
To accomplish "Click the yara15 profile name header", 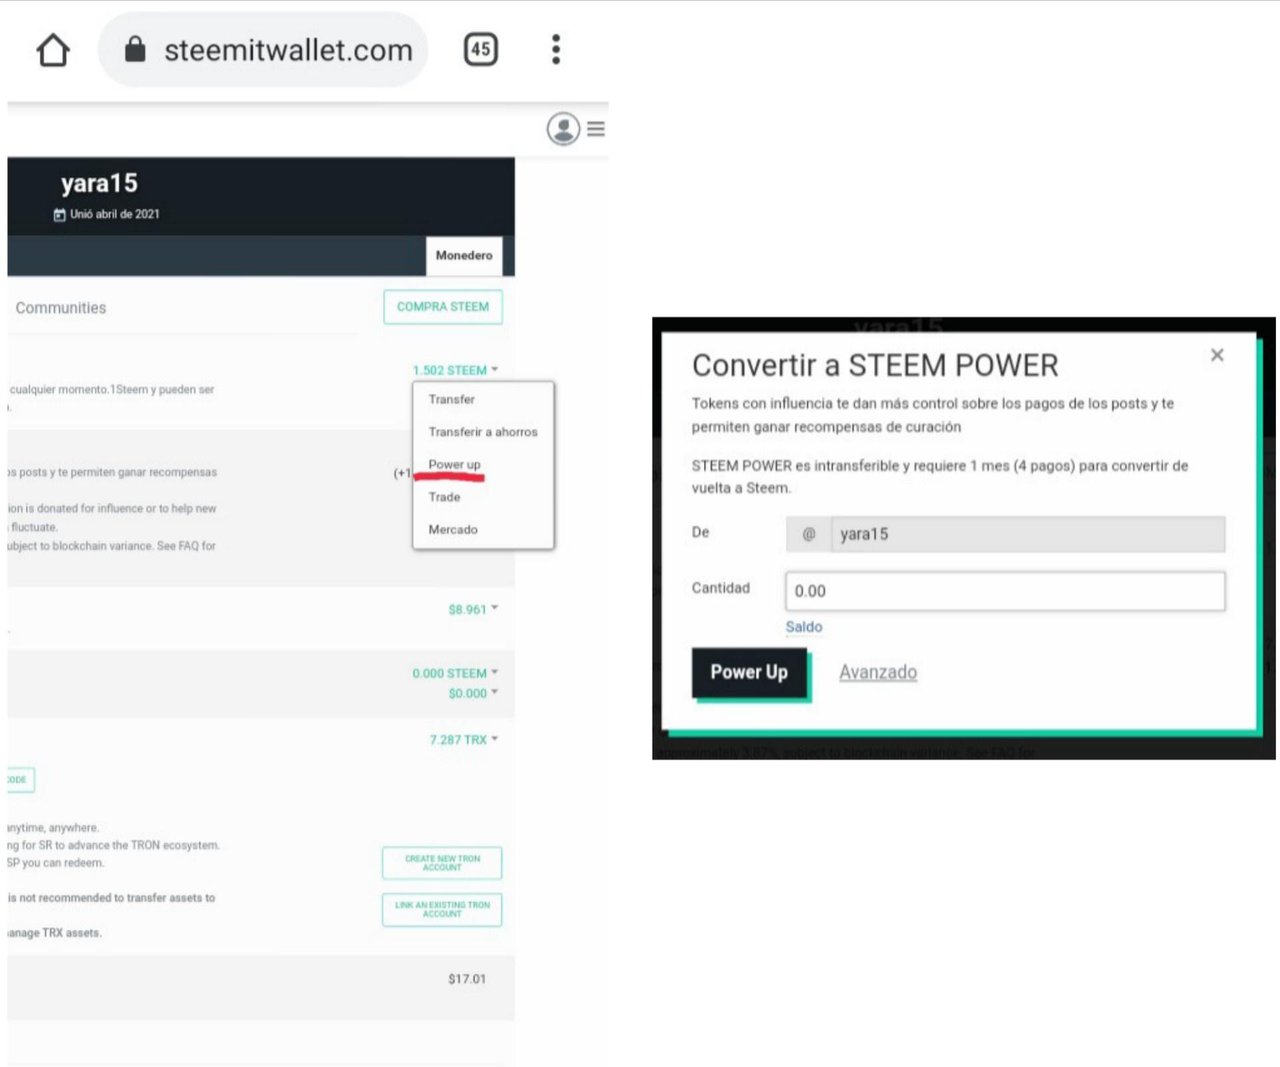I will 99,184.
